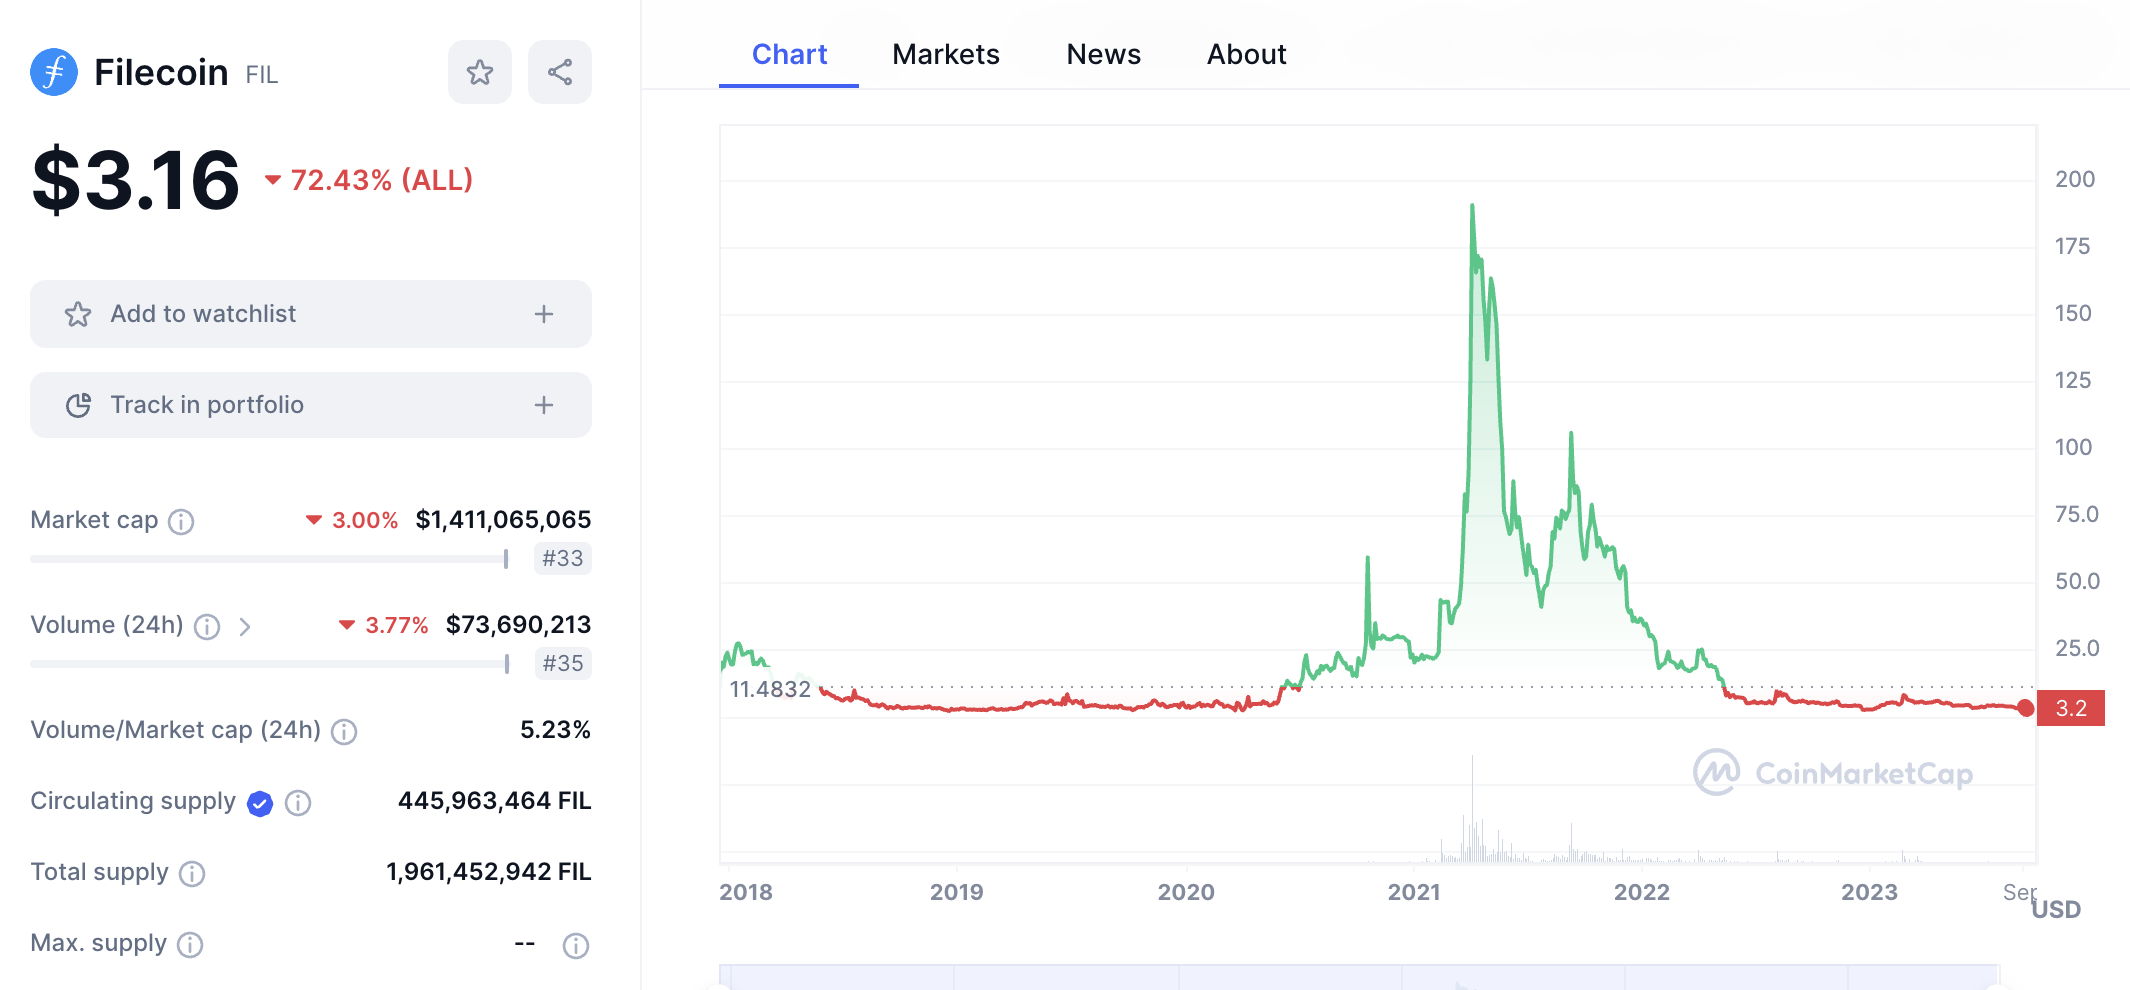Open info icon next to Max. supply label
The height and width of the screenshot is (990, 2130).
pyautogui.click(x=190, y=945)
